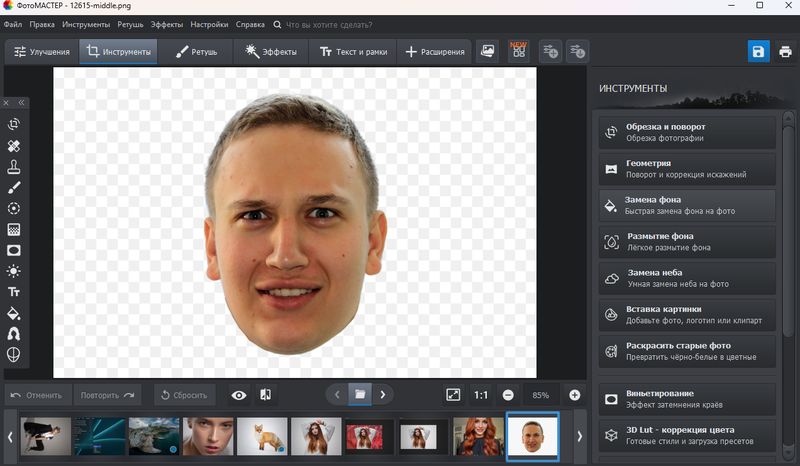Open the NEW features grid icon

pos(519,51)
